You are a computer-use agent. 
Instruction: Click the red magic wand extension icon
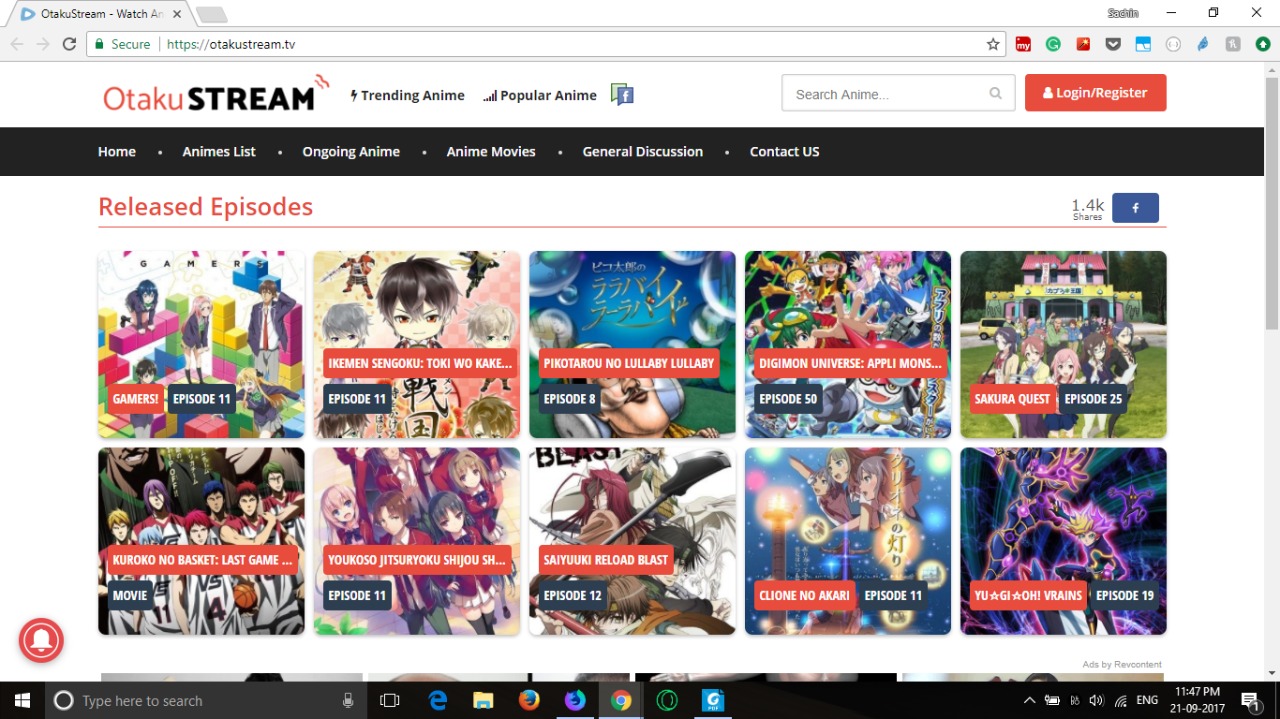[1083, 44]
